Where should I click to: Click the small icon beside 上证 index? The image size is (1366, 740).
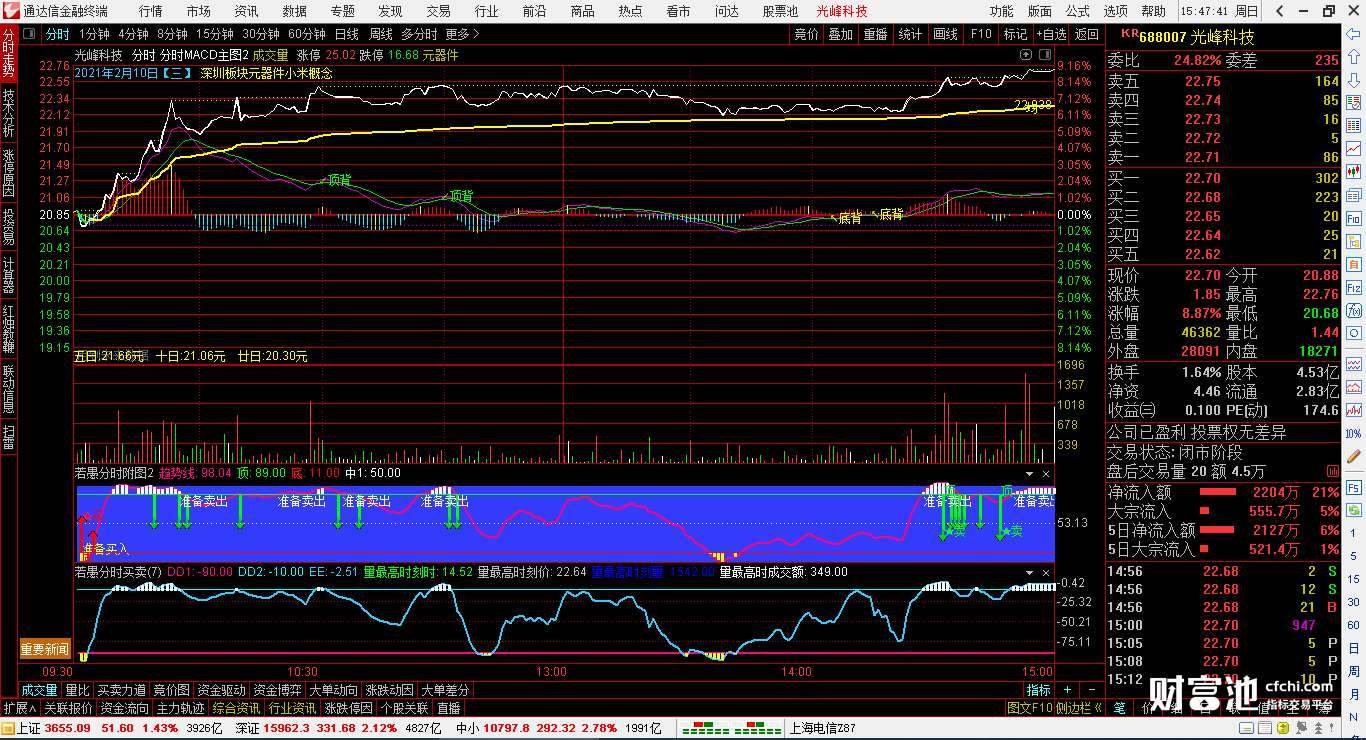8,728
